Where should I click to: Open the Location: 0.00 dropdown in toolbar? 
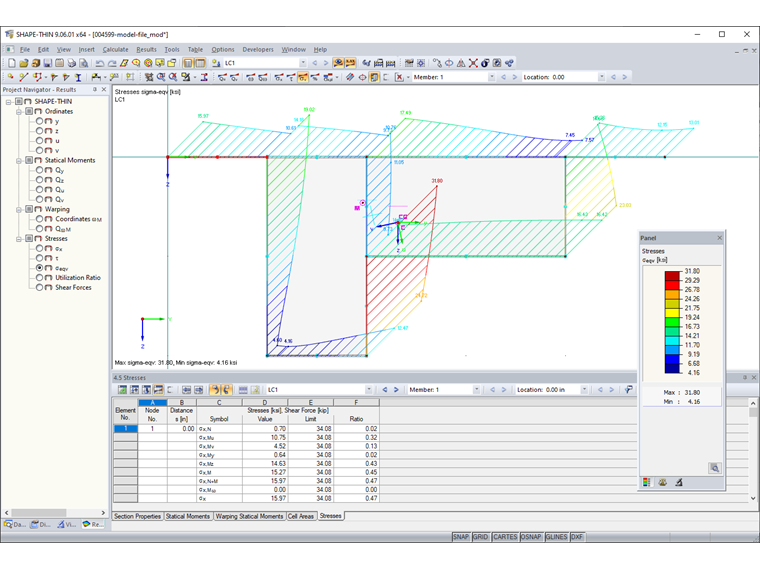602,77
